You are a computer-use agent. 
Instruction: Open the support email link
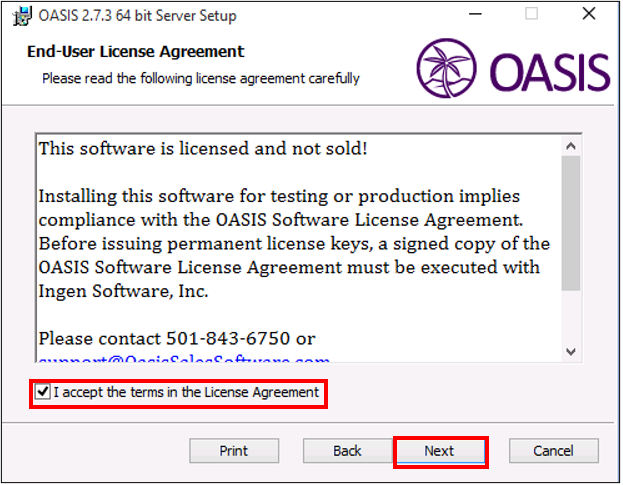(184, 359)
